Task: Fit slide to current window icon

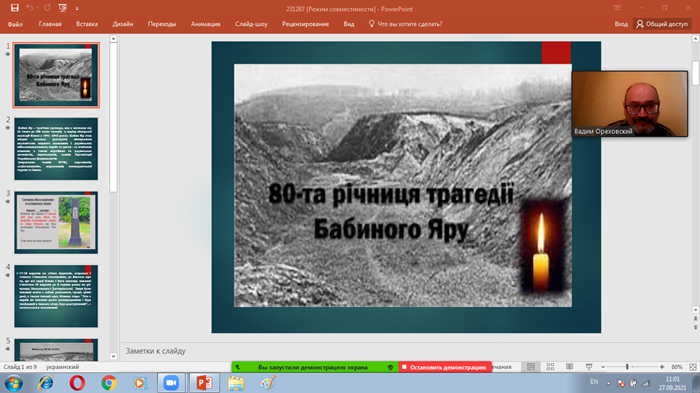Action: coord(693,367)
